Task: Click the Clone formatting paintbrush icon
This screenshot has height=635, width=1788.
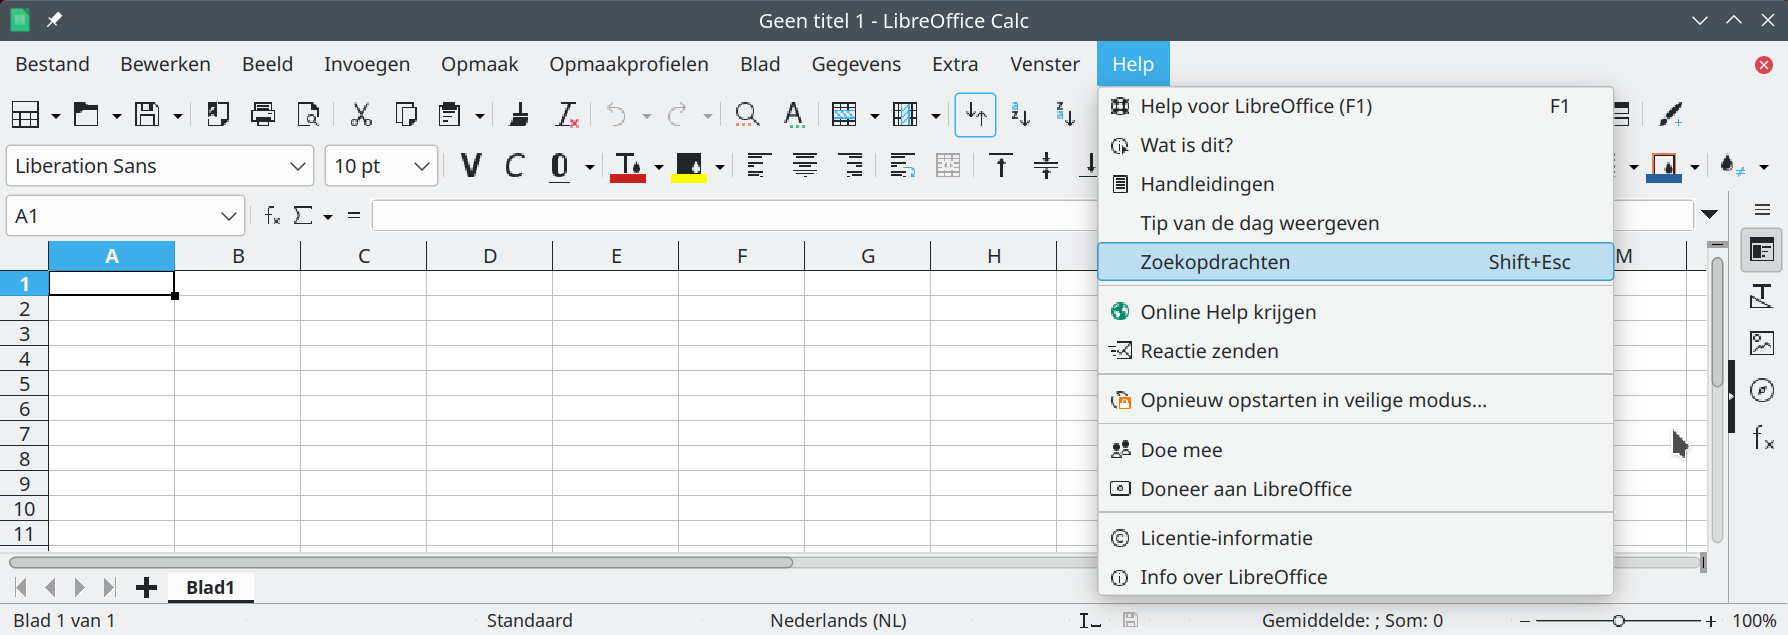Action: click(519, 115)
